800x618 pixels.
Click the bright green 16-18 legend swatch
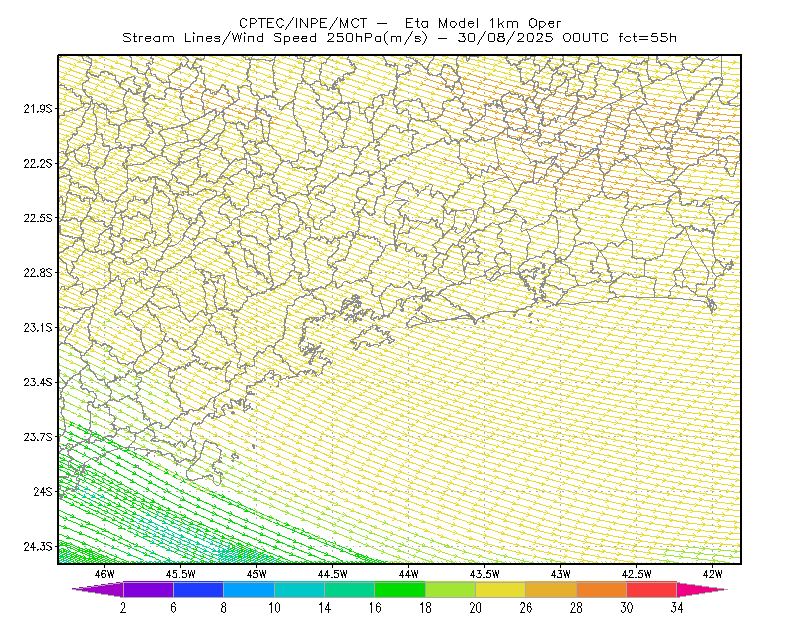tap(400, 589)
